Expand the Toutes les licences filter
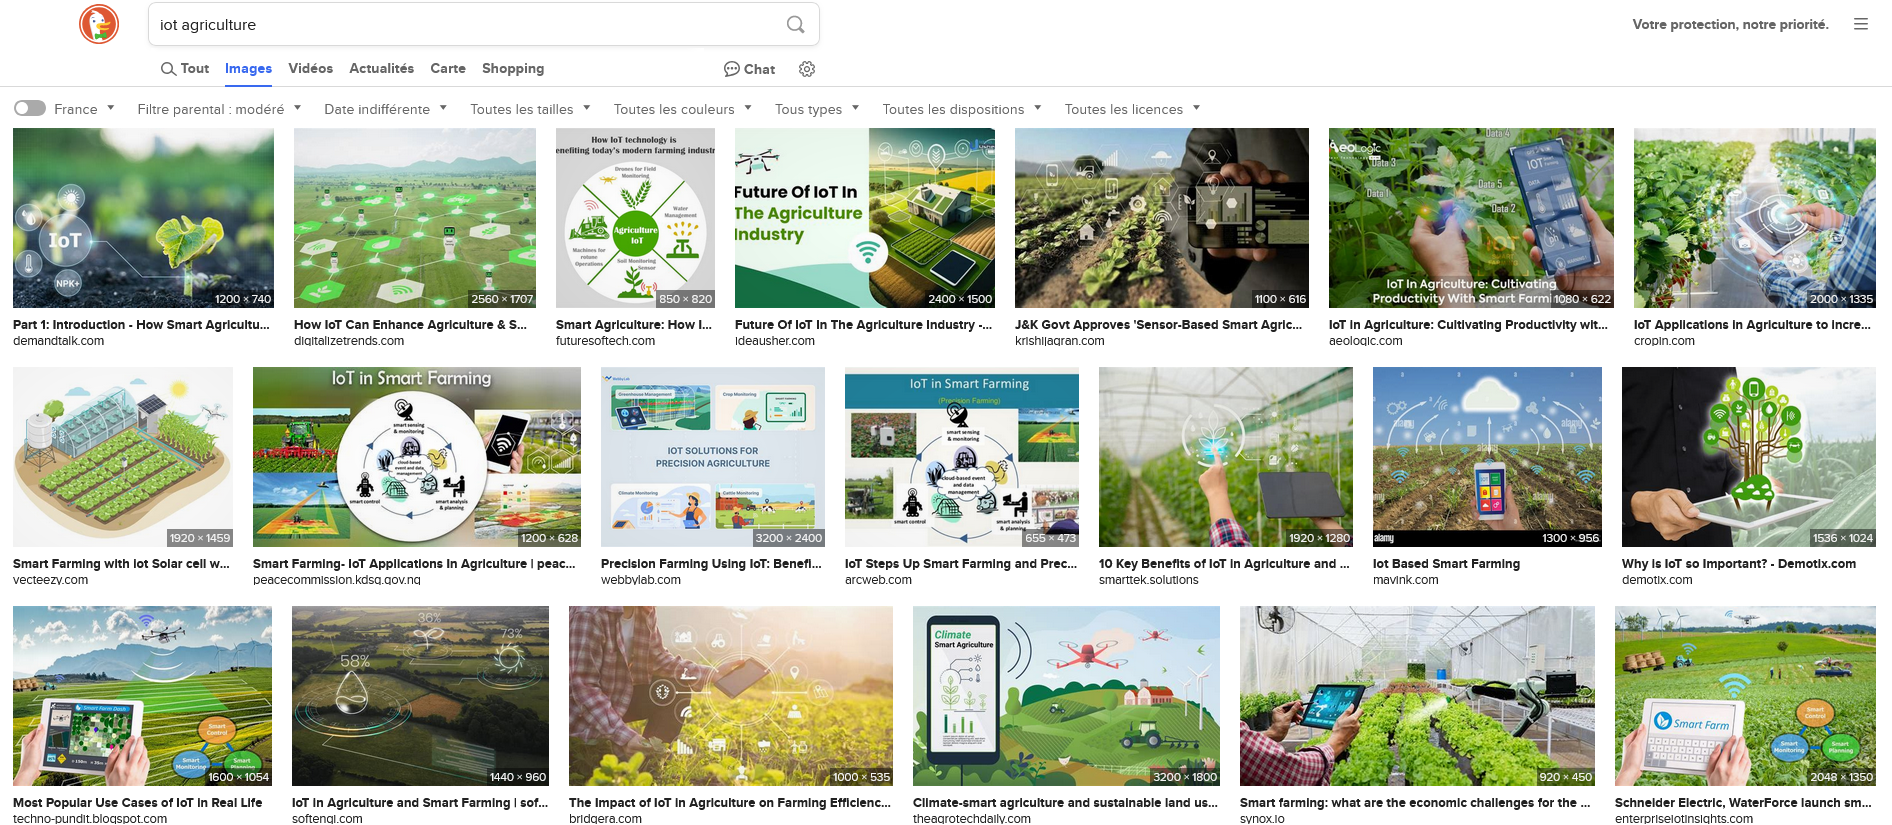The image size is (1892, 825). (1132, 109)
